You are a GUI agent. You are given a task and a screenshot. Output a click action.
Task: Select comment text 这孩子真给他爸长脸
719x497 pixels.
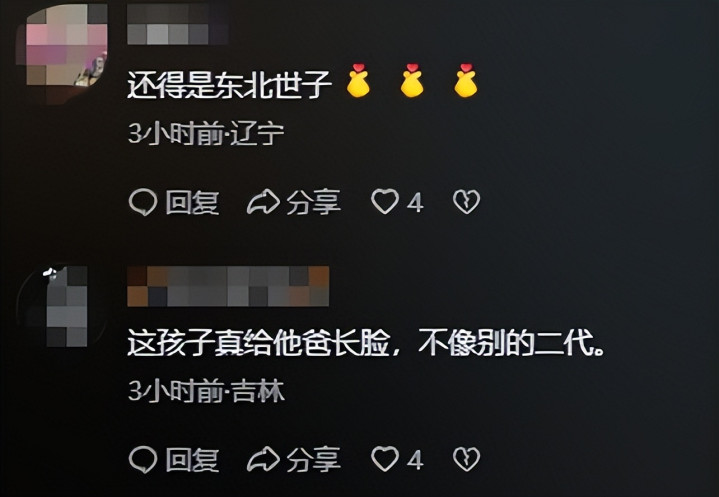point(259,342)
